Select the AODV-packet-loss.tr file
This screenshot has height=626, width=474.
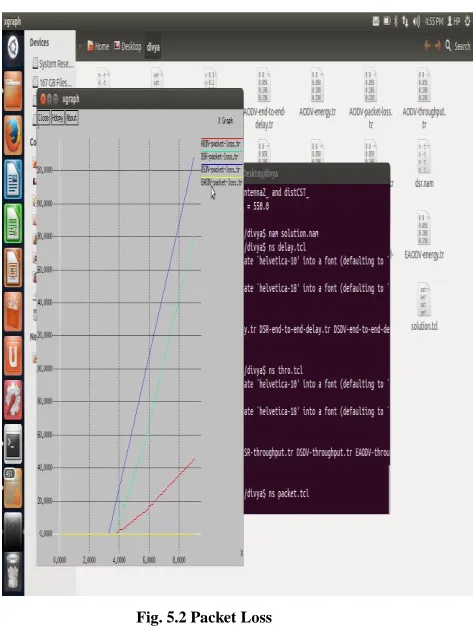[x=371, y=99]
